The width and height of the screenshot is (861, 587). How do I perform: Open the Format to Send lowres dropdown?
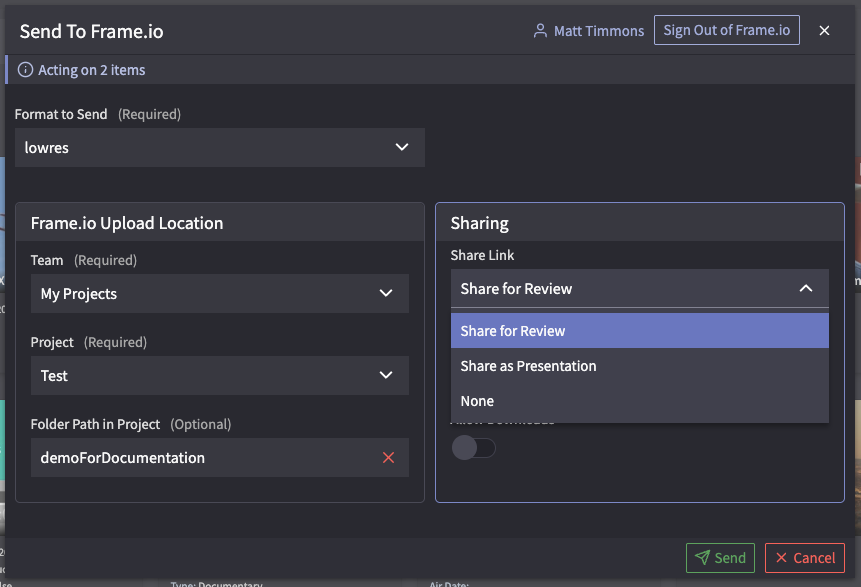tap(220, 148)
